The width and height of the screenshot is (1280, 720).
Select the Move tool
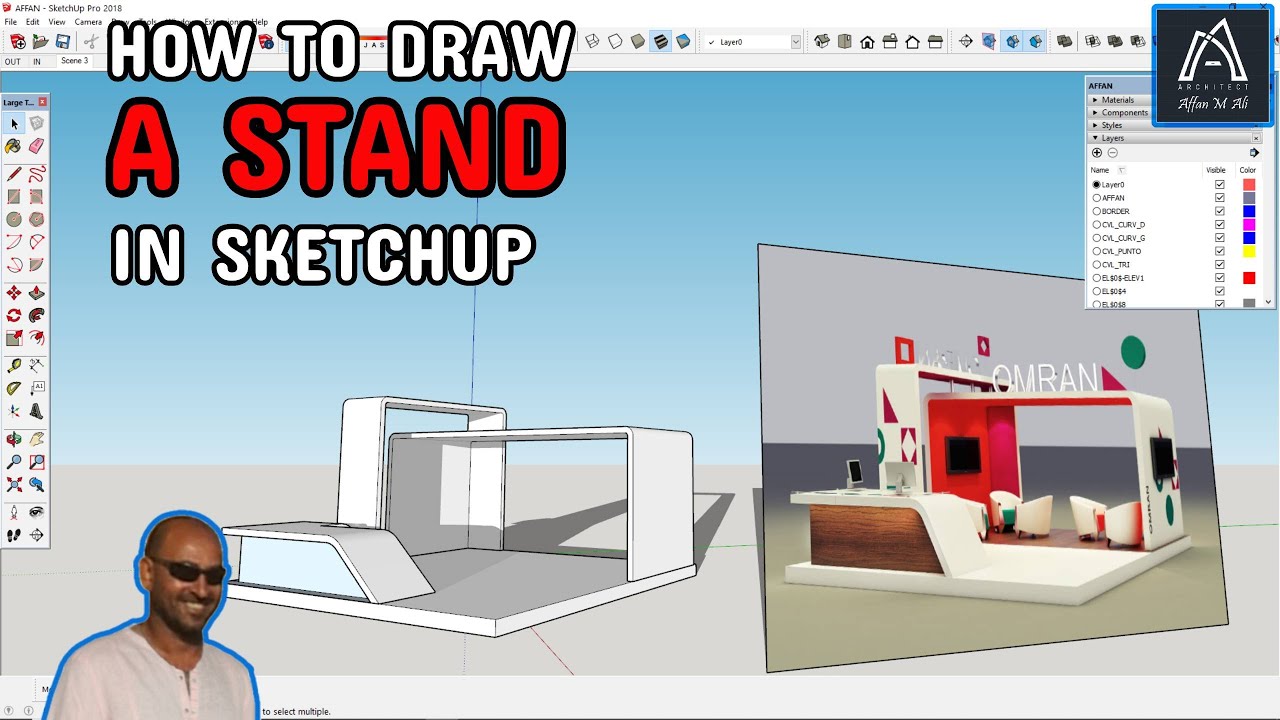pyautogui.click(x=14, y=293)
